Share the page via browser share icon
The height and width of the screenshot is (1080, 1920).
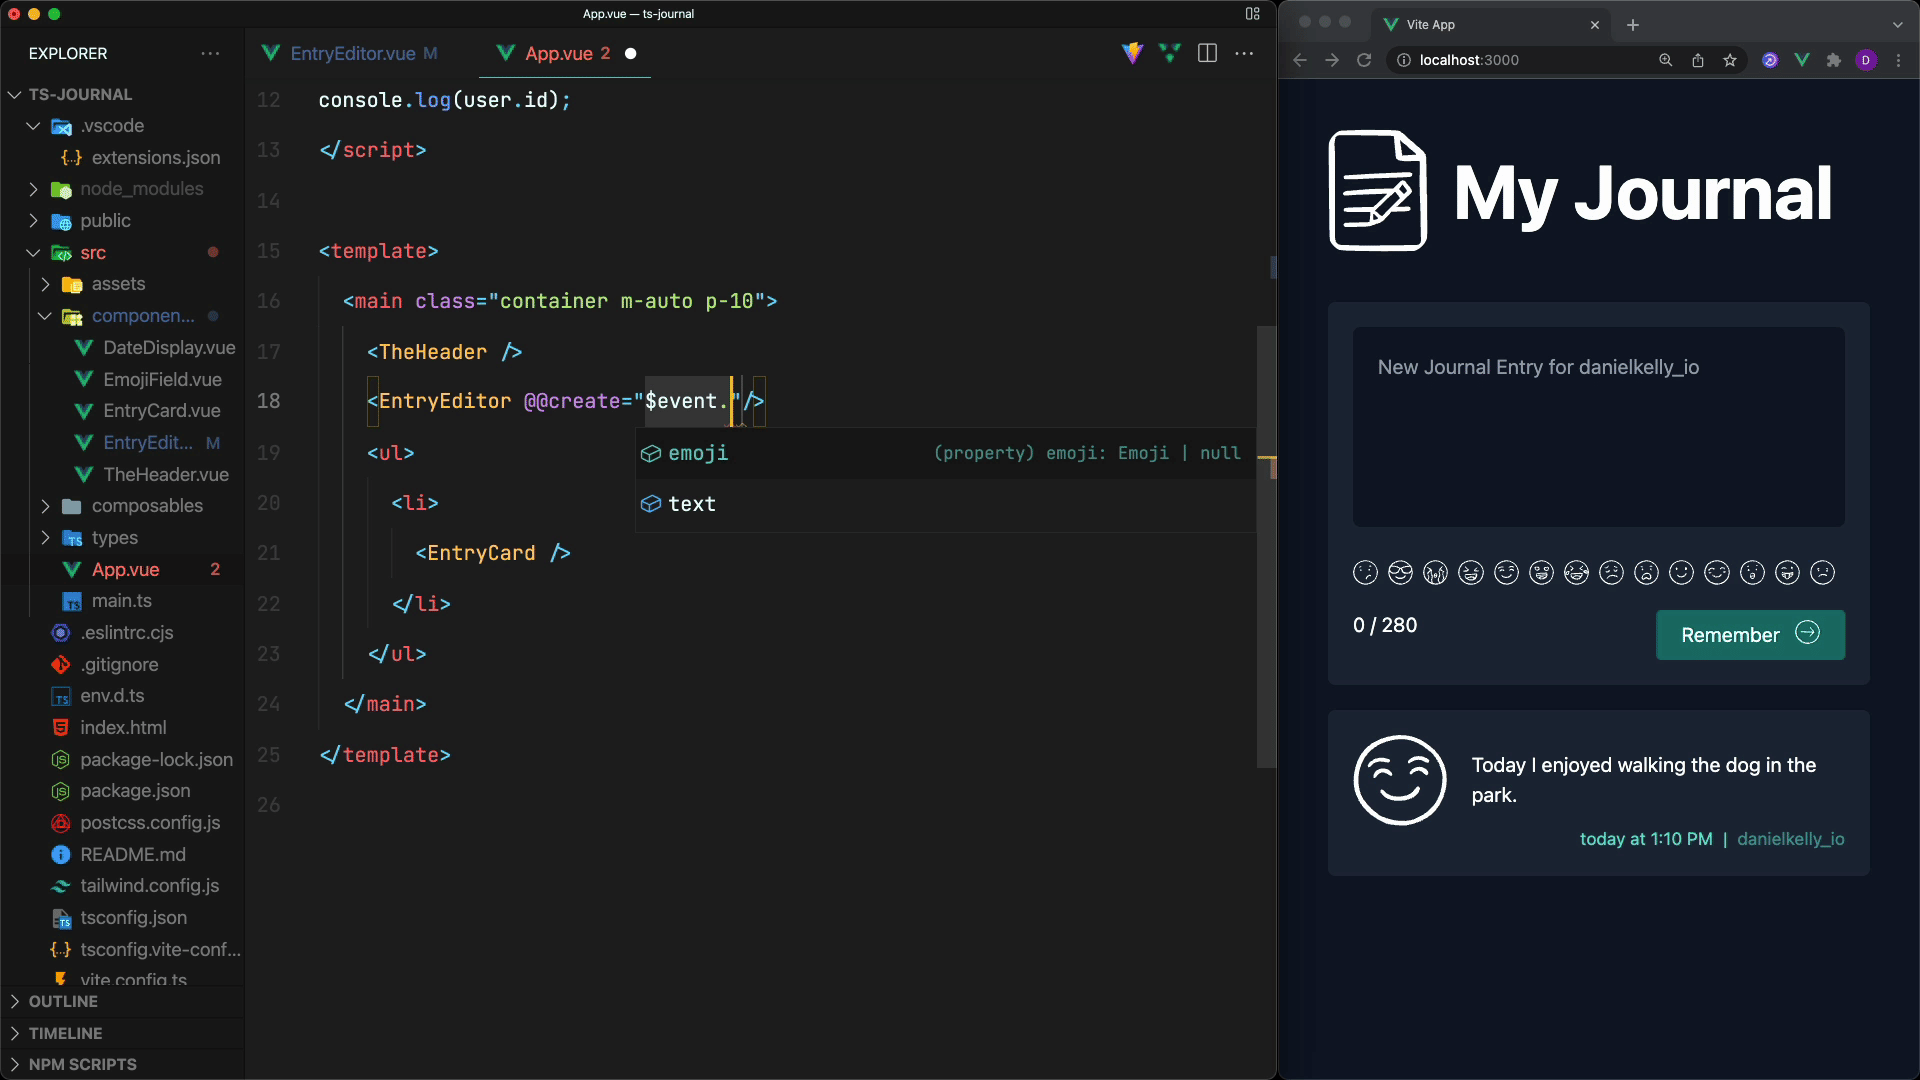1697,60
